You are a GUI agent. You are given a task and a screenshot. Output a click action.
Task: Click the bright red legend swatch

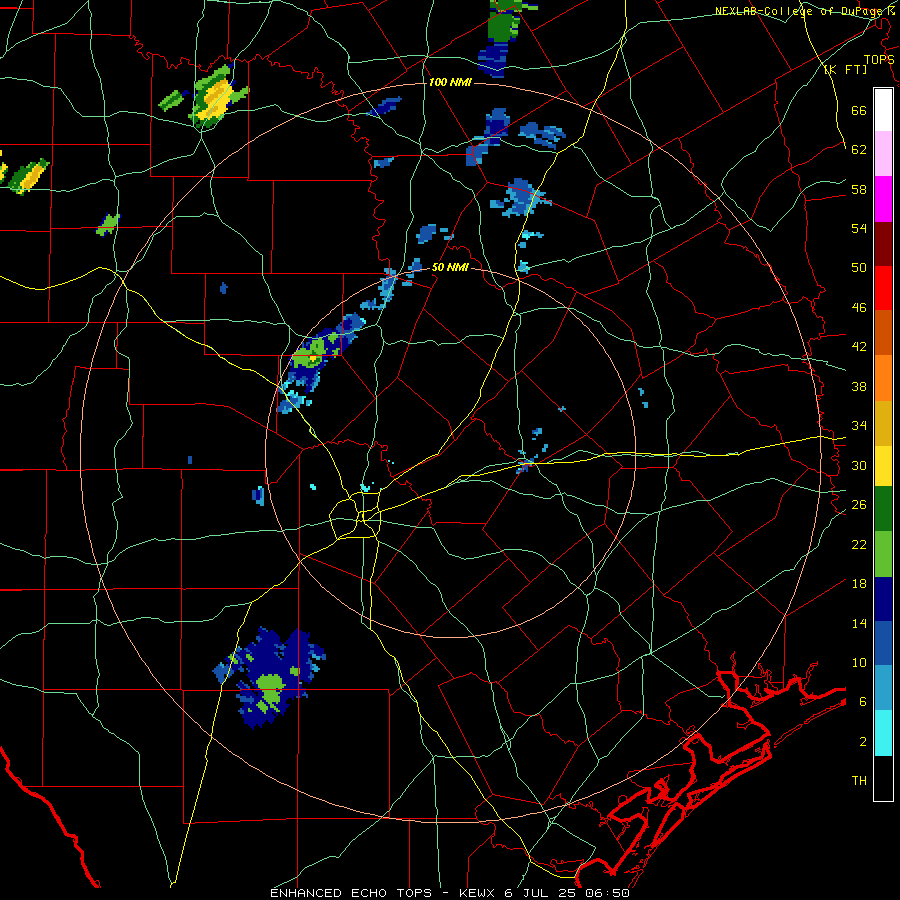click(883, 288)
